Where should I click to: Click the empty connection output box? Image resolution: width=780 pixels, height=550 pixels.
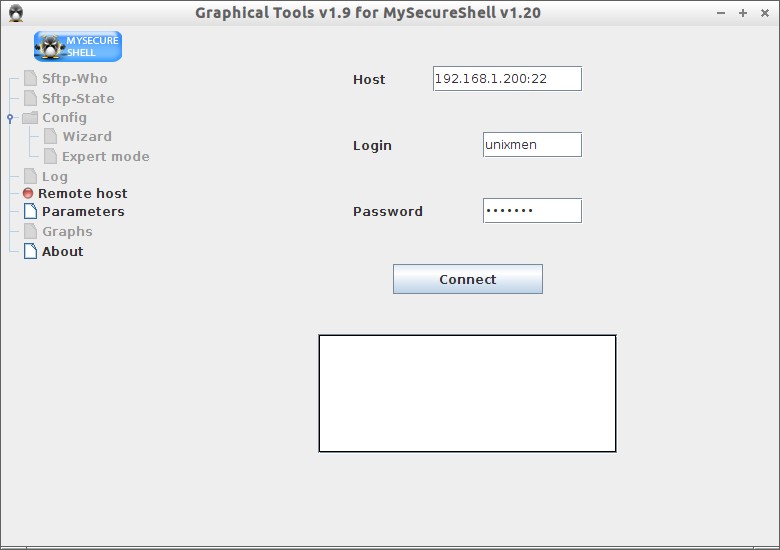pos(467,393)
